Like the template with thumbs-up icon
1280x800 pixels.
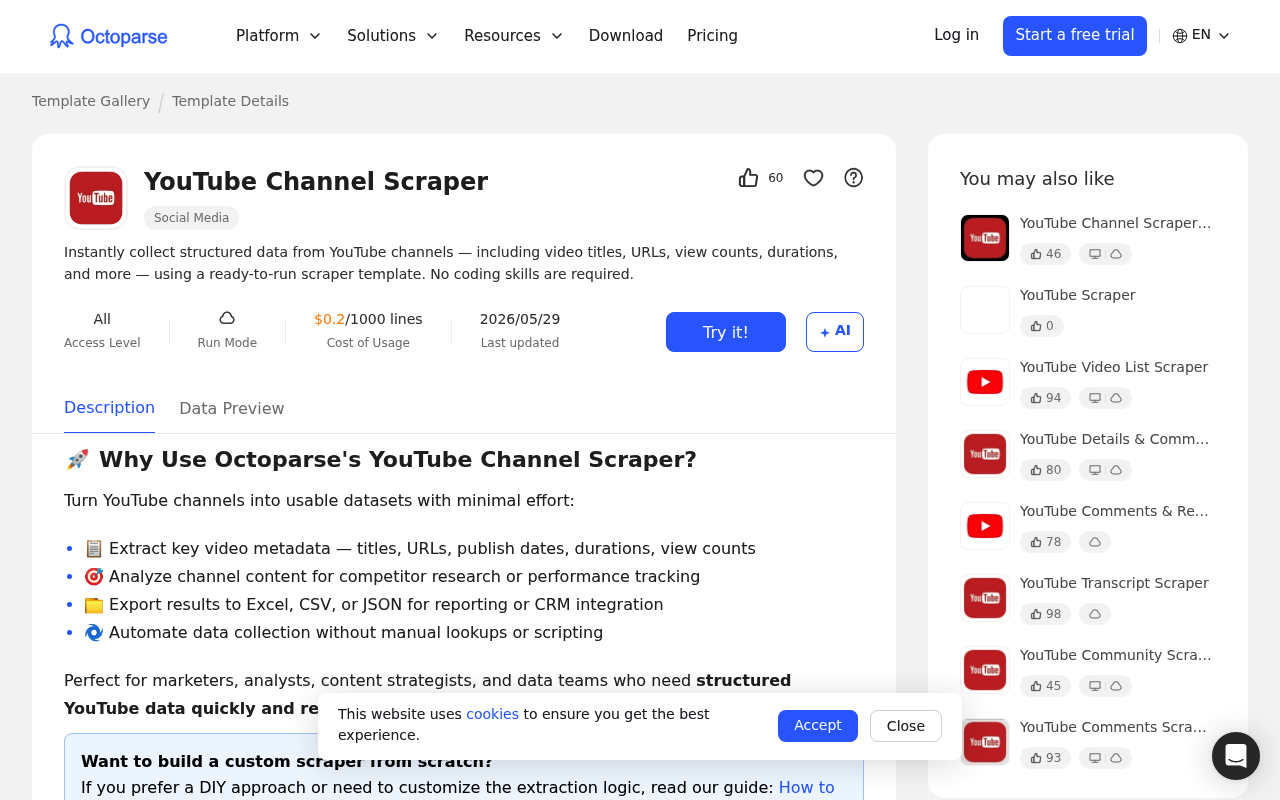click(748, 178)
